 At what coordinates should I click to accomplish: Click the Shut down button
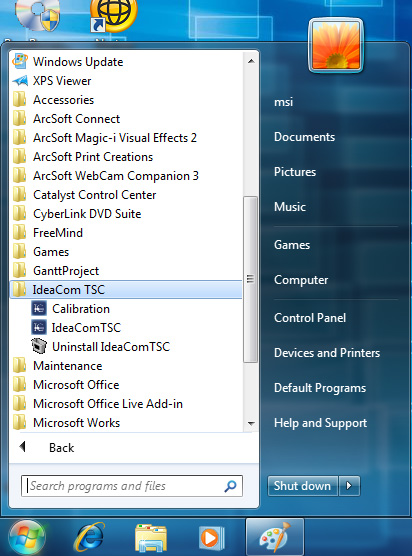click(x=302, y=485)
